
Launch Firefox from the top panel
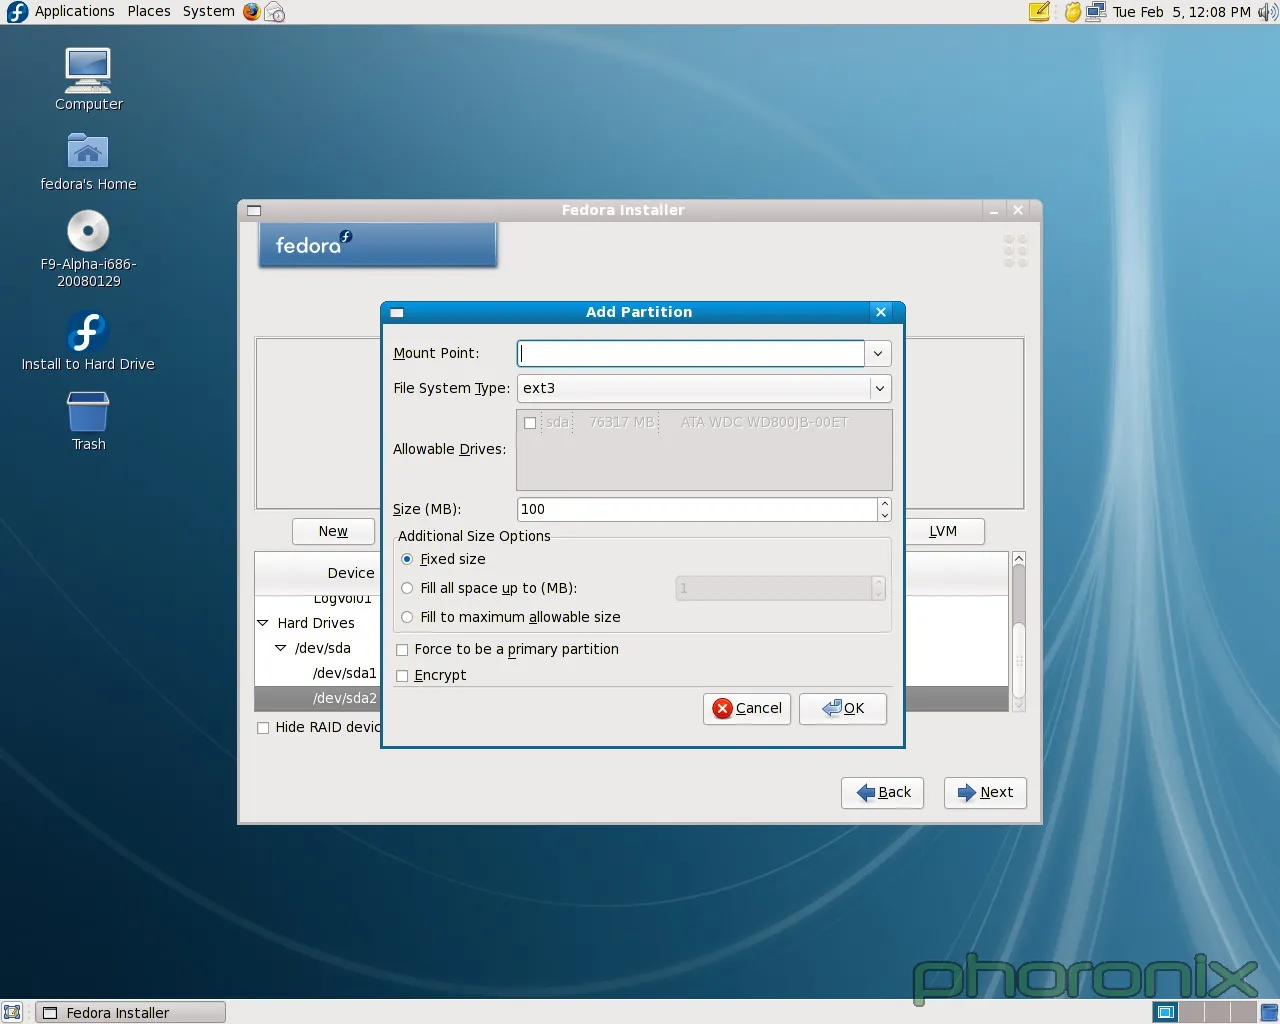251,12
